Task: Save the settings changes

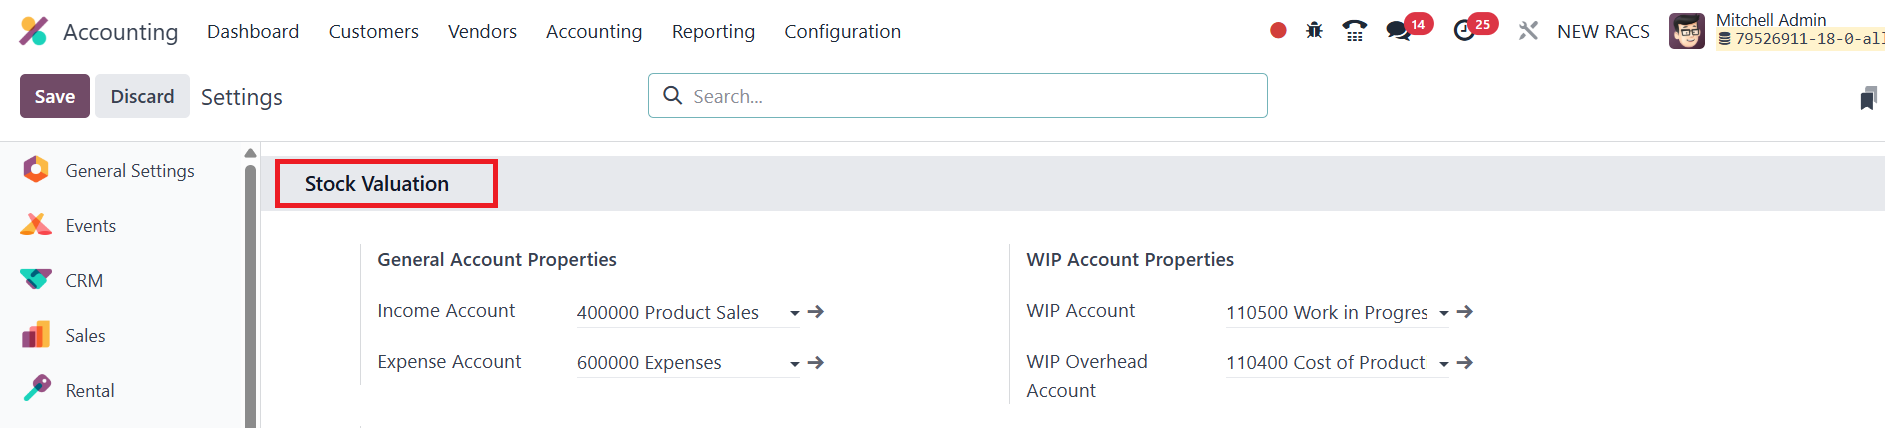Action: [55, 96]
